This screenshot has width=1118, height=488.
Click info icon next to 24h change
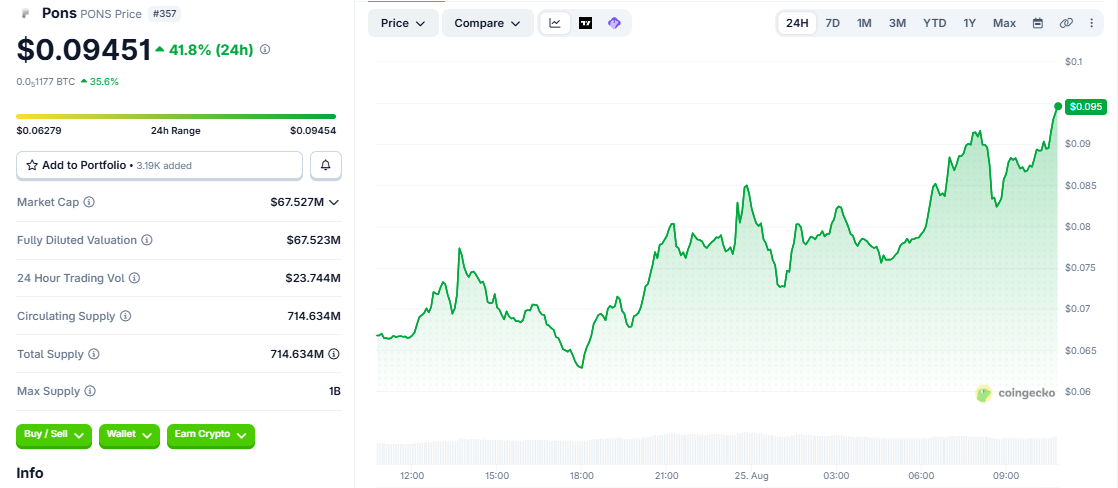point(265,50)
